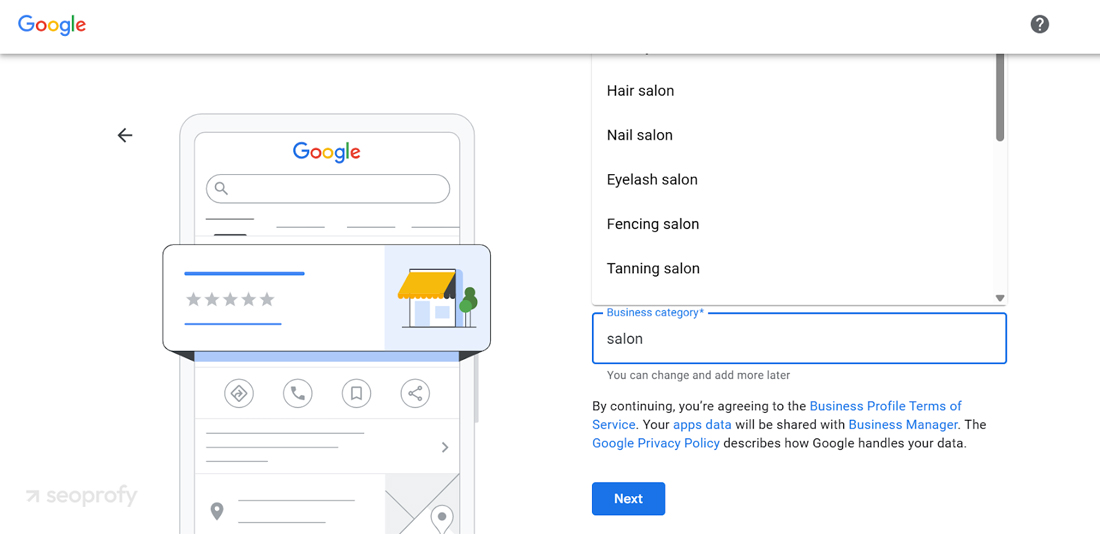
Task: Open the Business Manager link
Action: click(902, 425)
